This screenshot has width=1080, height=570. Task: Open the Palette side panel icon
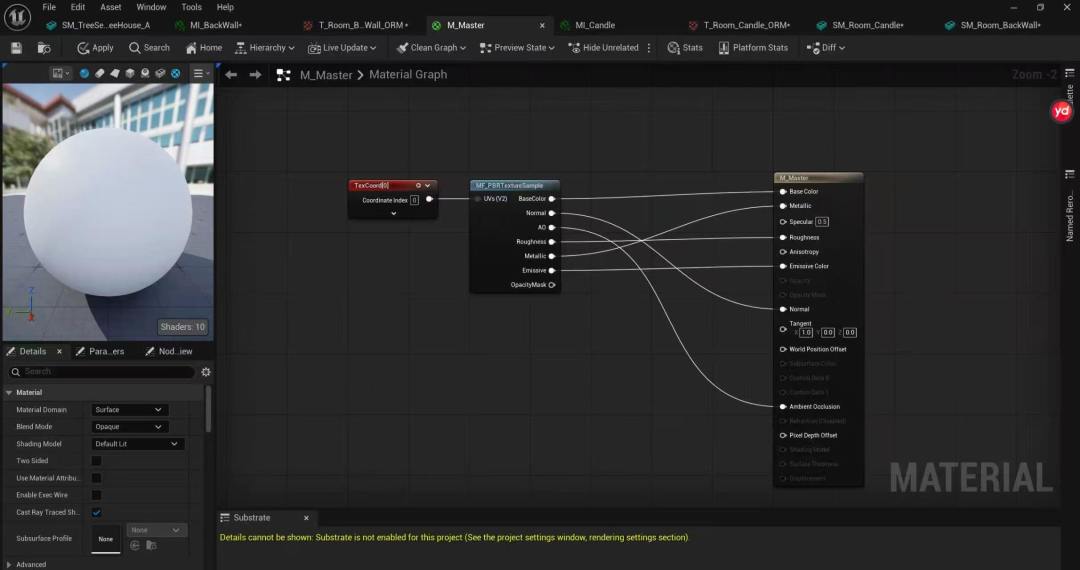tap(1070, 74)
